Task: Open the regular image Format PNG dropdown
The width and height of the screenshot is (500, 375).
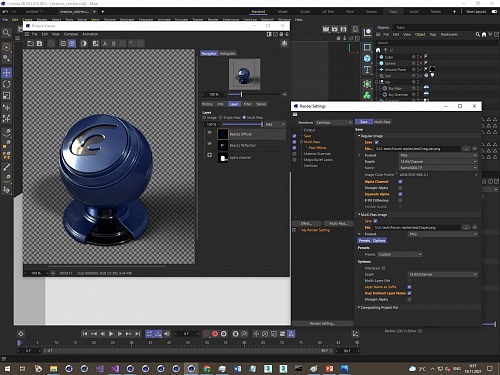Action: click(438, 155)
